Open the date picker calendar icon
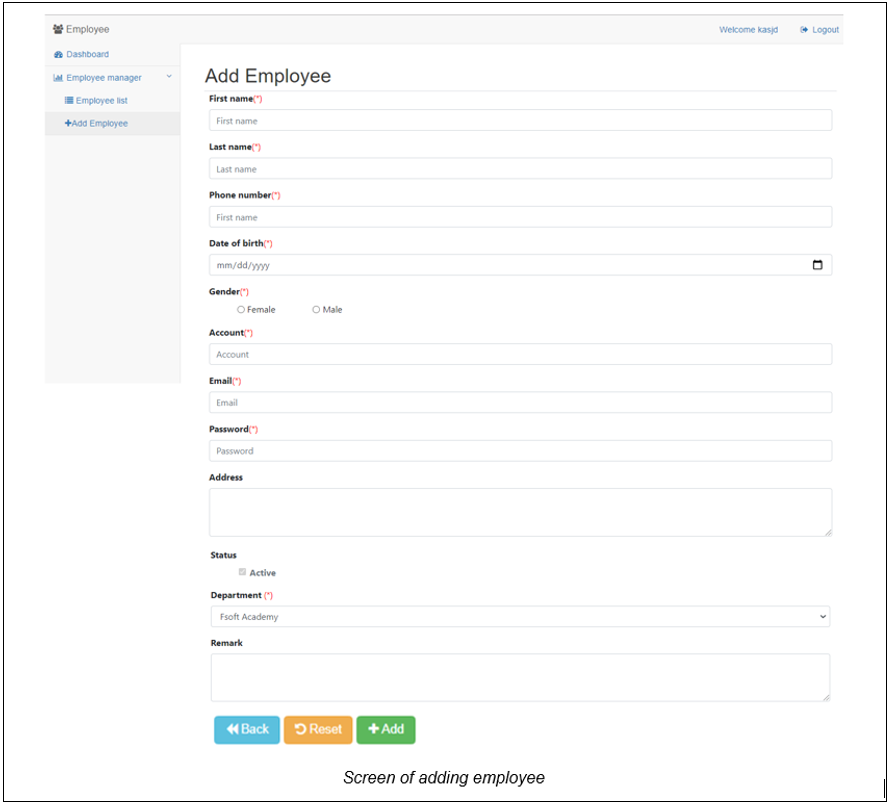Viewport: 892px width, 806px height. 820,264
